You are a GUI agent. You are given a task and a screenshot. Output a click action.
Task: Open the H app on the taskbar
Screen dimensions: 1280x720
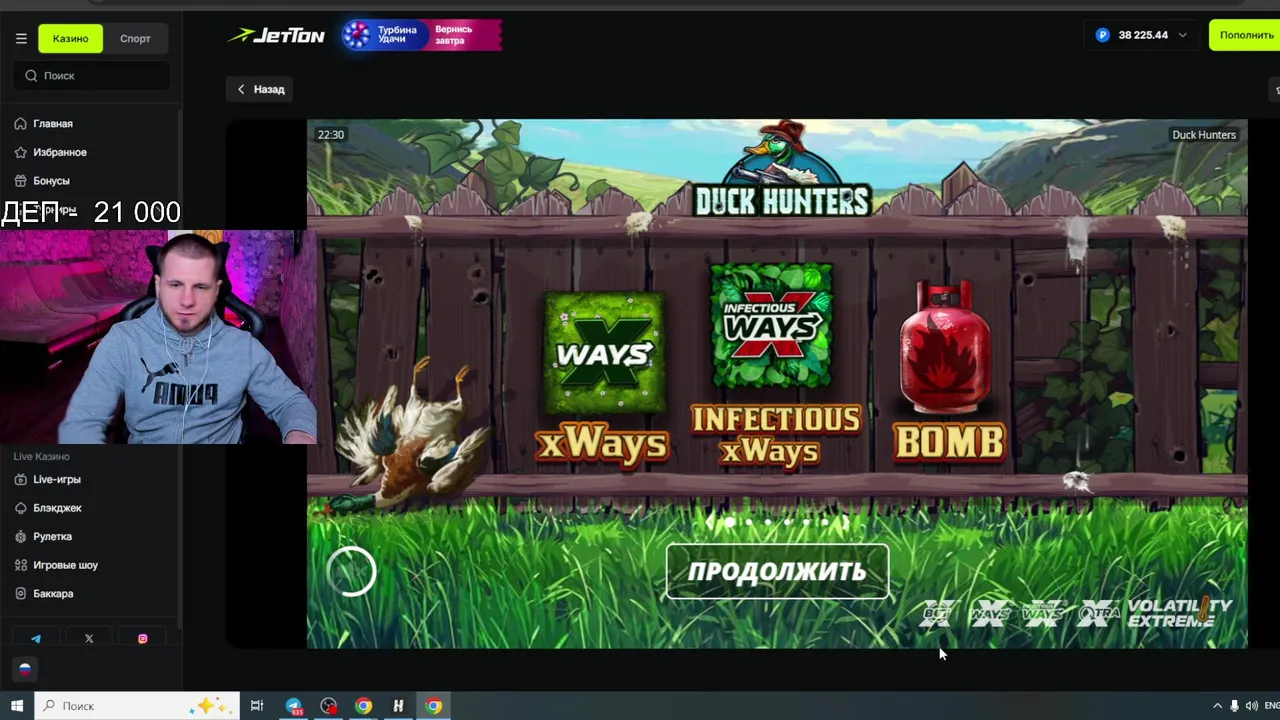(x=398, y=706)
